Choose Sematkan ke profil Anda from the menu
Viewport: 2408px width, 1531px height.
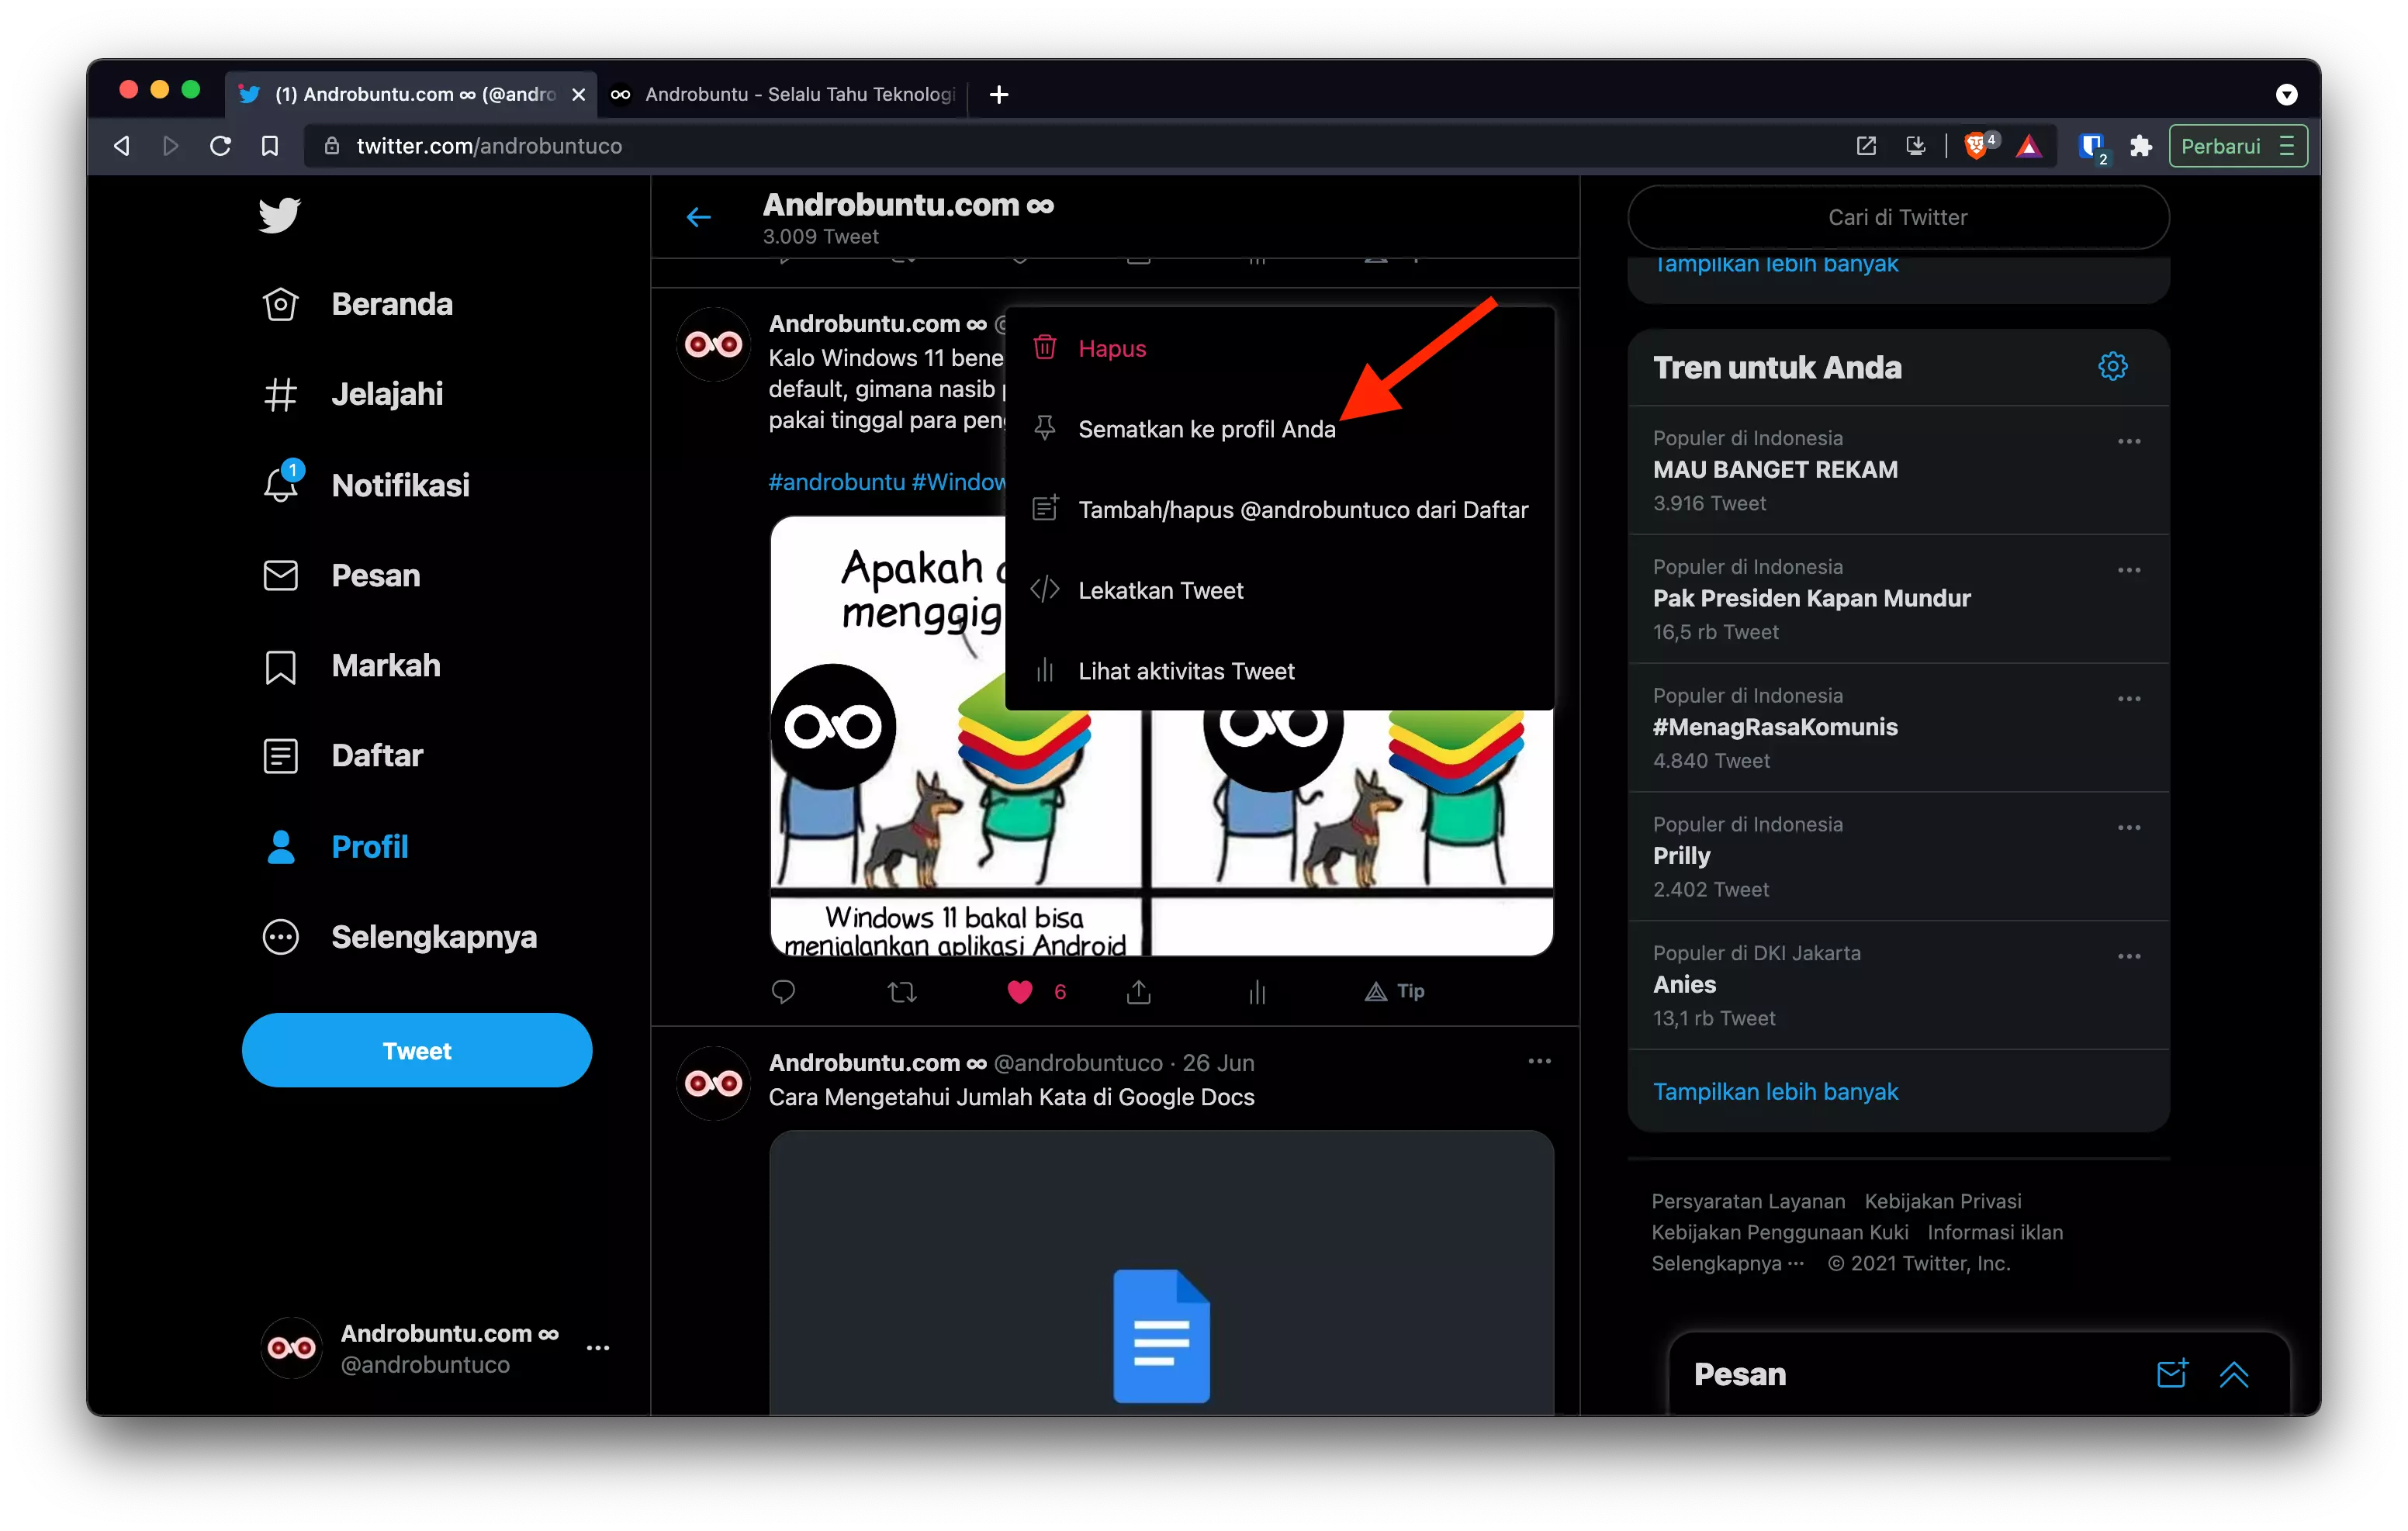coord(1206,428)
